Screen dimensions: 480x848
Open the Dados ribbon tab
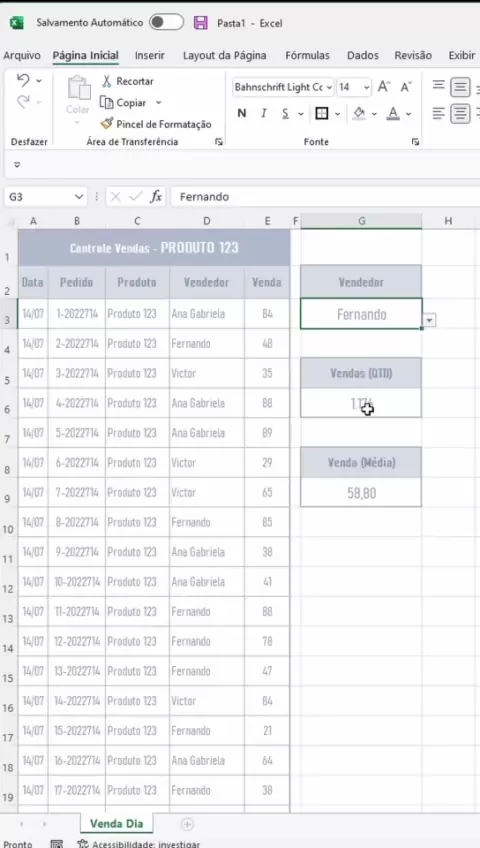tap(363, 55)
